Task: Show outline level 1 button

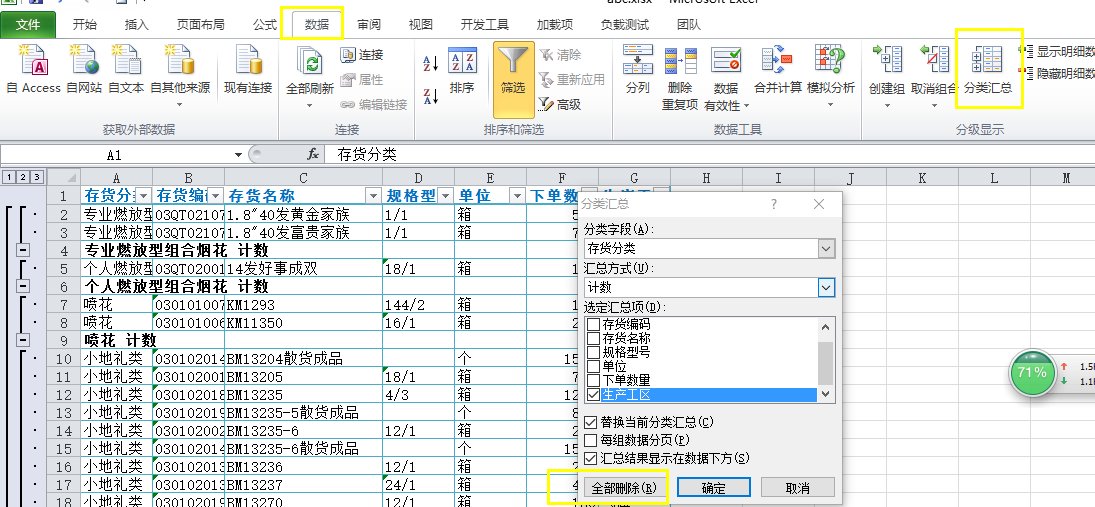Action: click(8, 177)
